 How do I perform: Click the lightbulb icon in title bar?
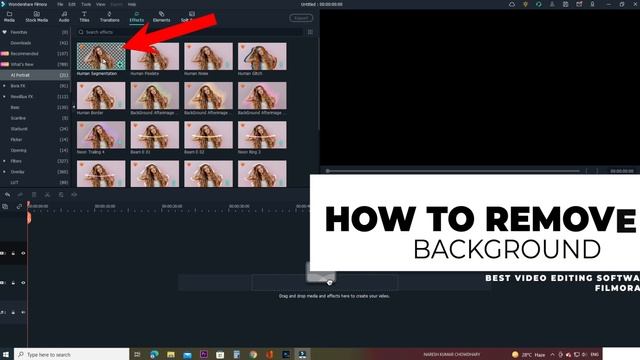coord(525,4)
